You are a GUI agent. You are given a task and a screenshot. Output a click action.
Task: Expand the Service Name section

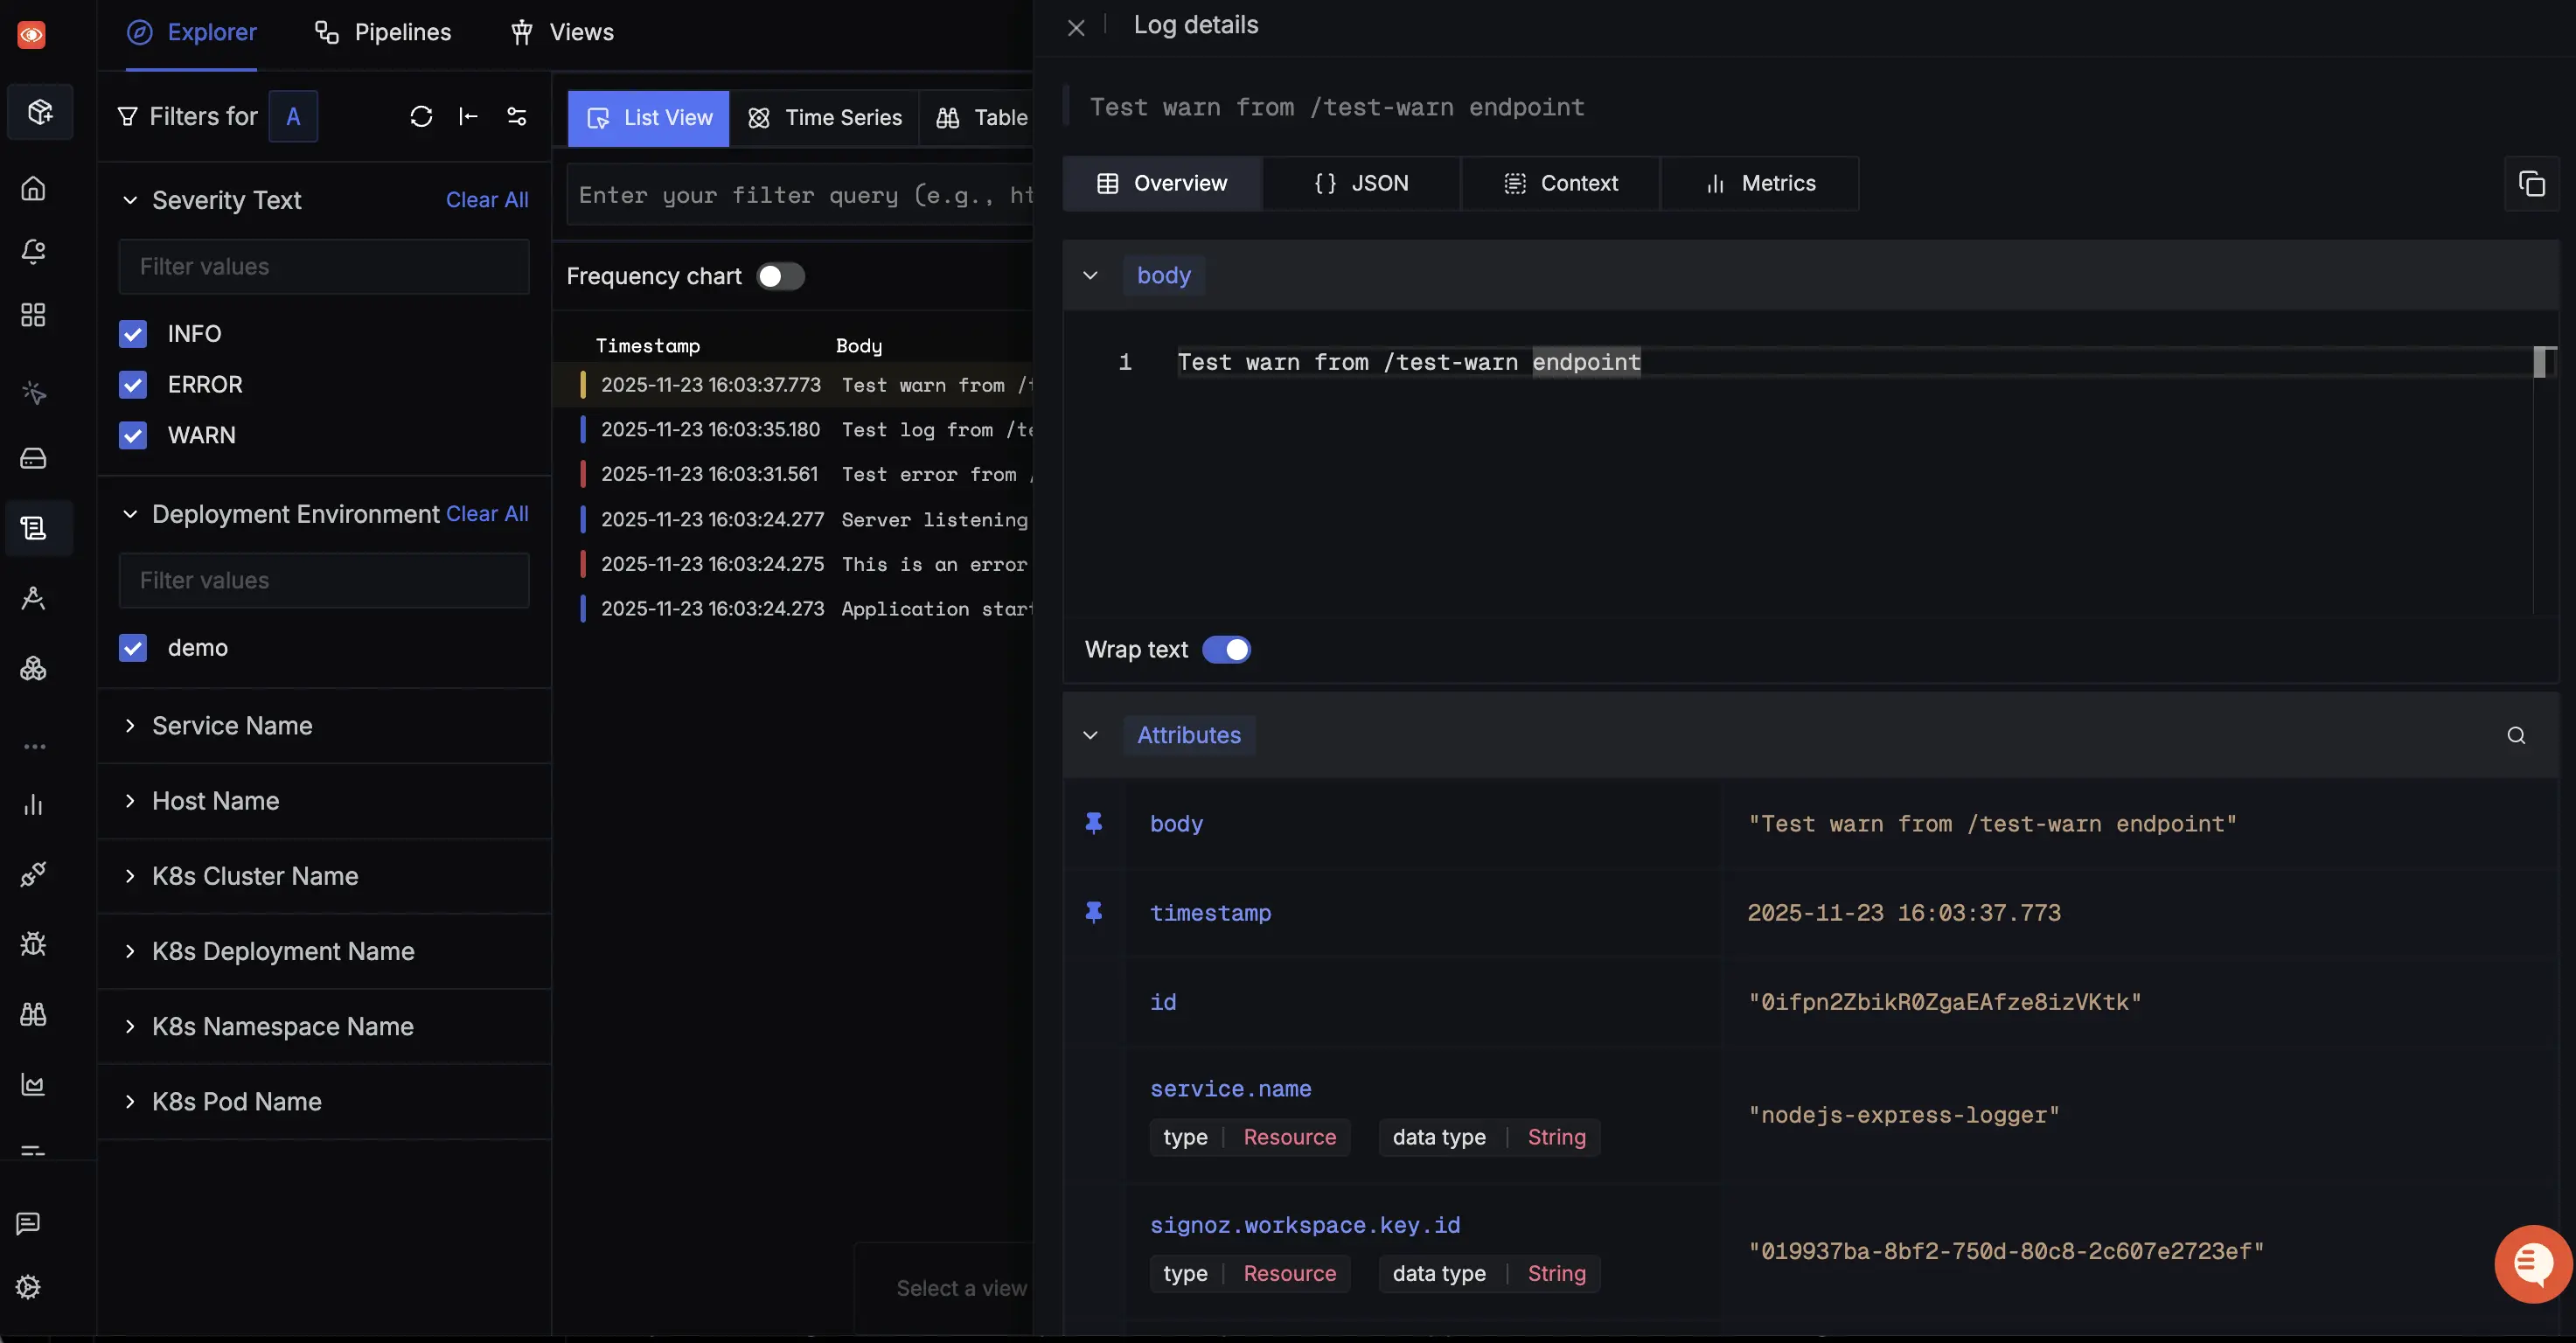pos(130,726)
